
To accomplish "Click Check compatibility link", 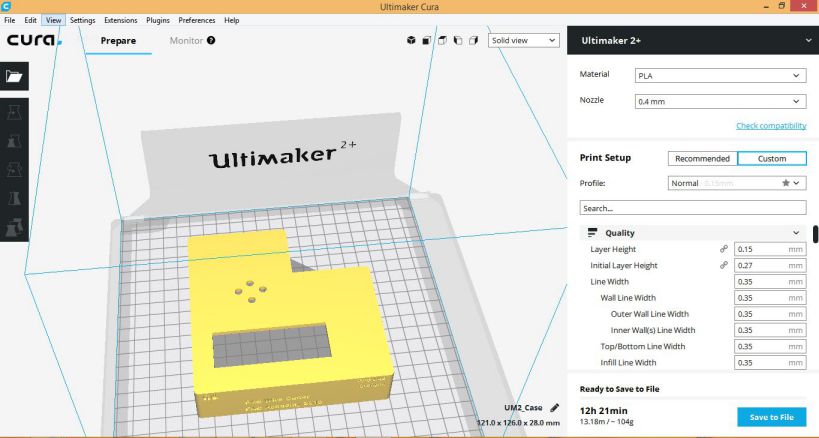I will 771,126.
